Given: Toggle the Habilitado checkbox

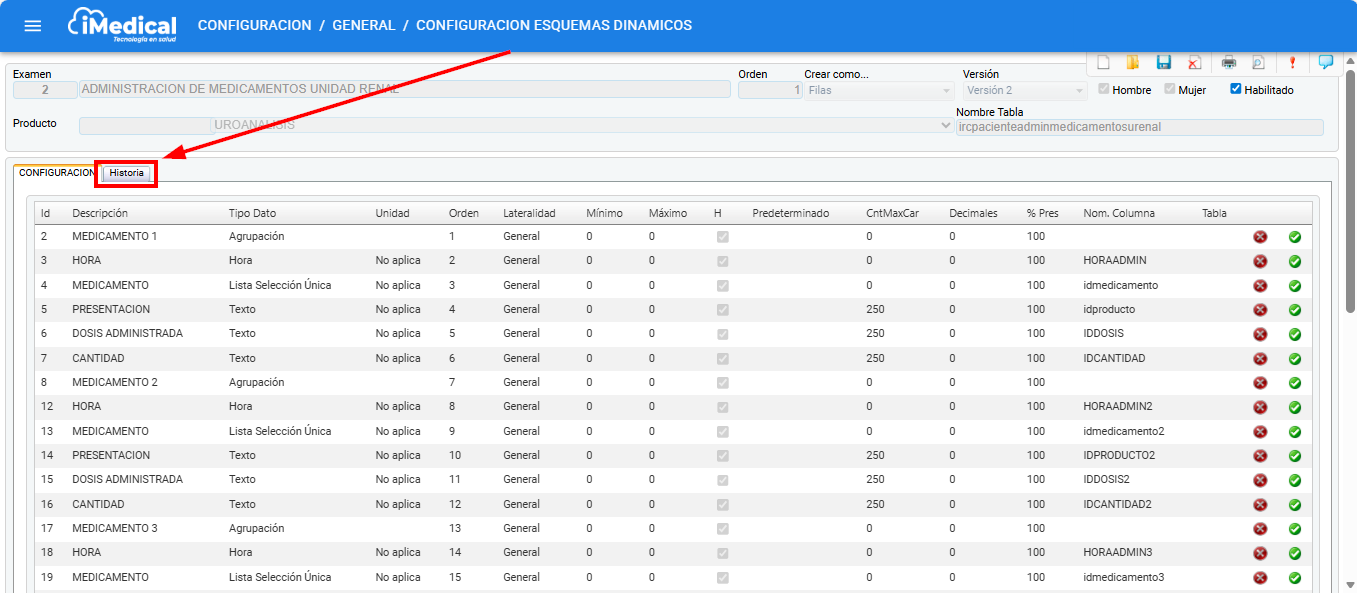Looking at the screenshot, I should pyautogui.click(x=1236, y=89).
